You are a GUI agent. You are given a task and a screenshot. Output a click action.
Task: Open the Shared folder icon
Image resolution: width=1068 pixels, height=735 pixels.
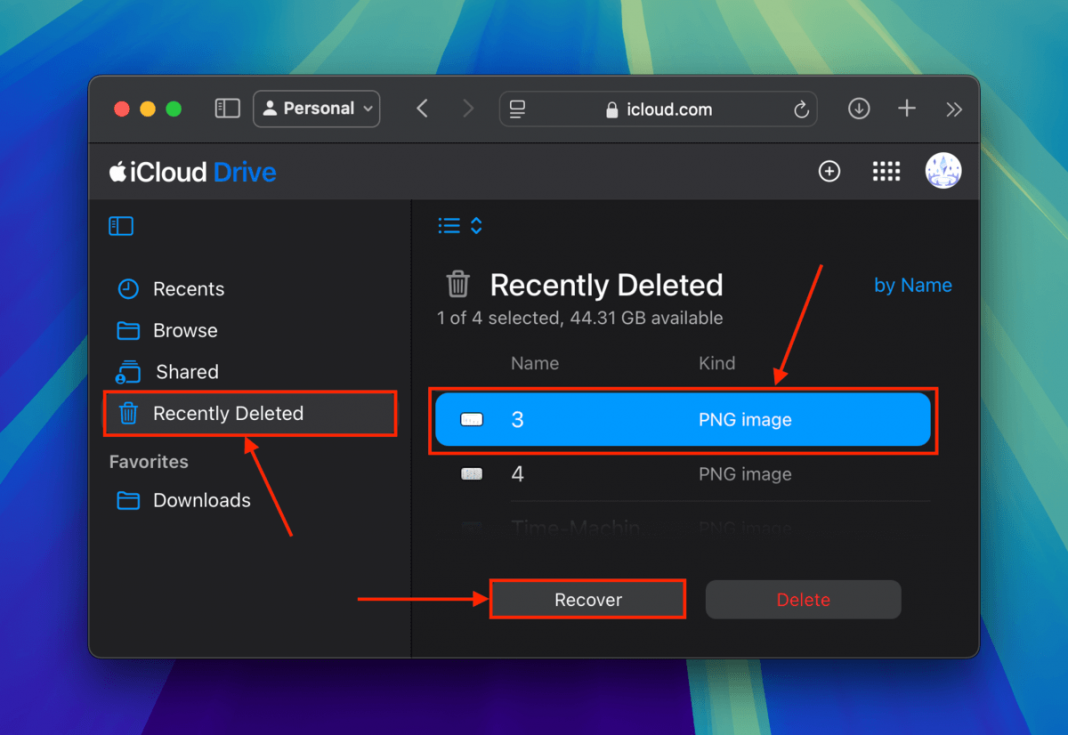pos(128,371)
